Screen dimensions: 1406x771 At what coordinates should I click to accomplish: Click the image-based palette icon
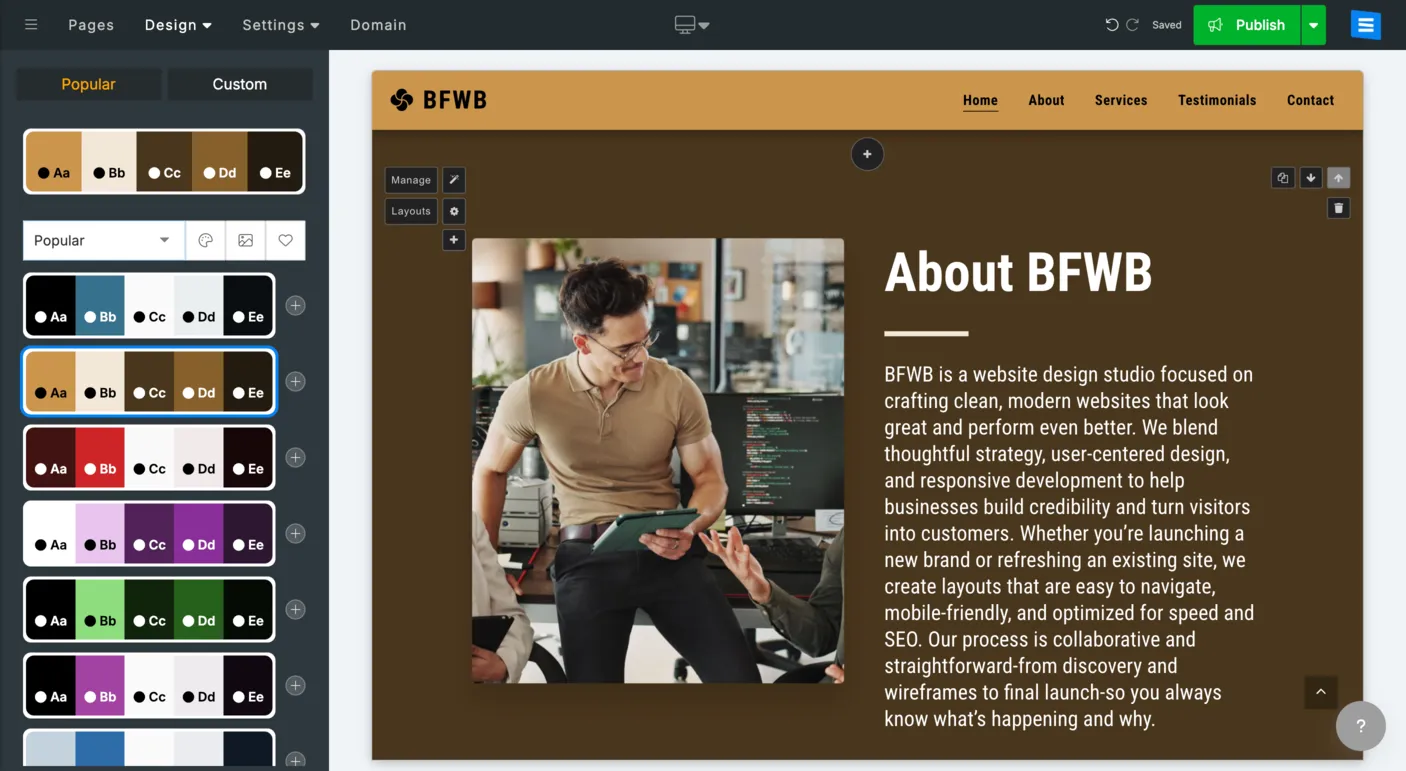point(245,240)
